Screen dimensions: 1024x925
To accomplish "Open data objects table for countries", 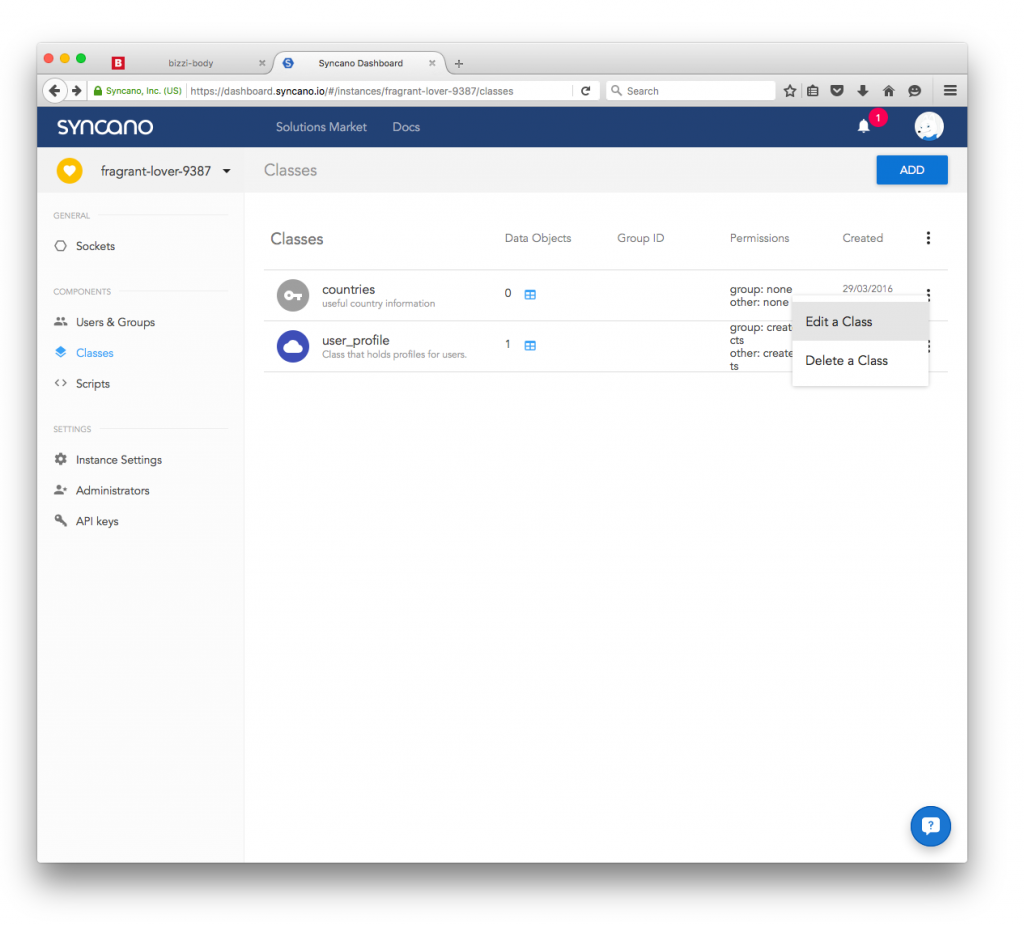I will (530, 295).
